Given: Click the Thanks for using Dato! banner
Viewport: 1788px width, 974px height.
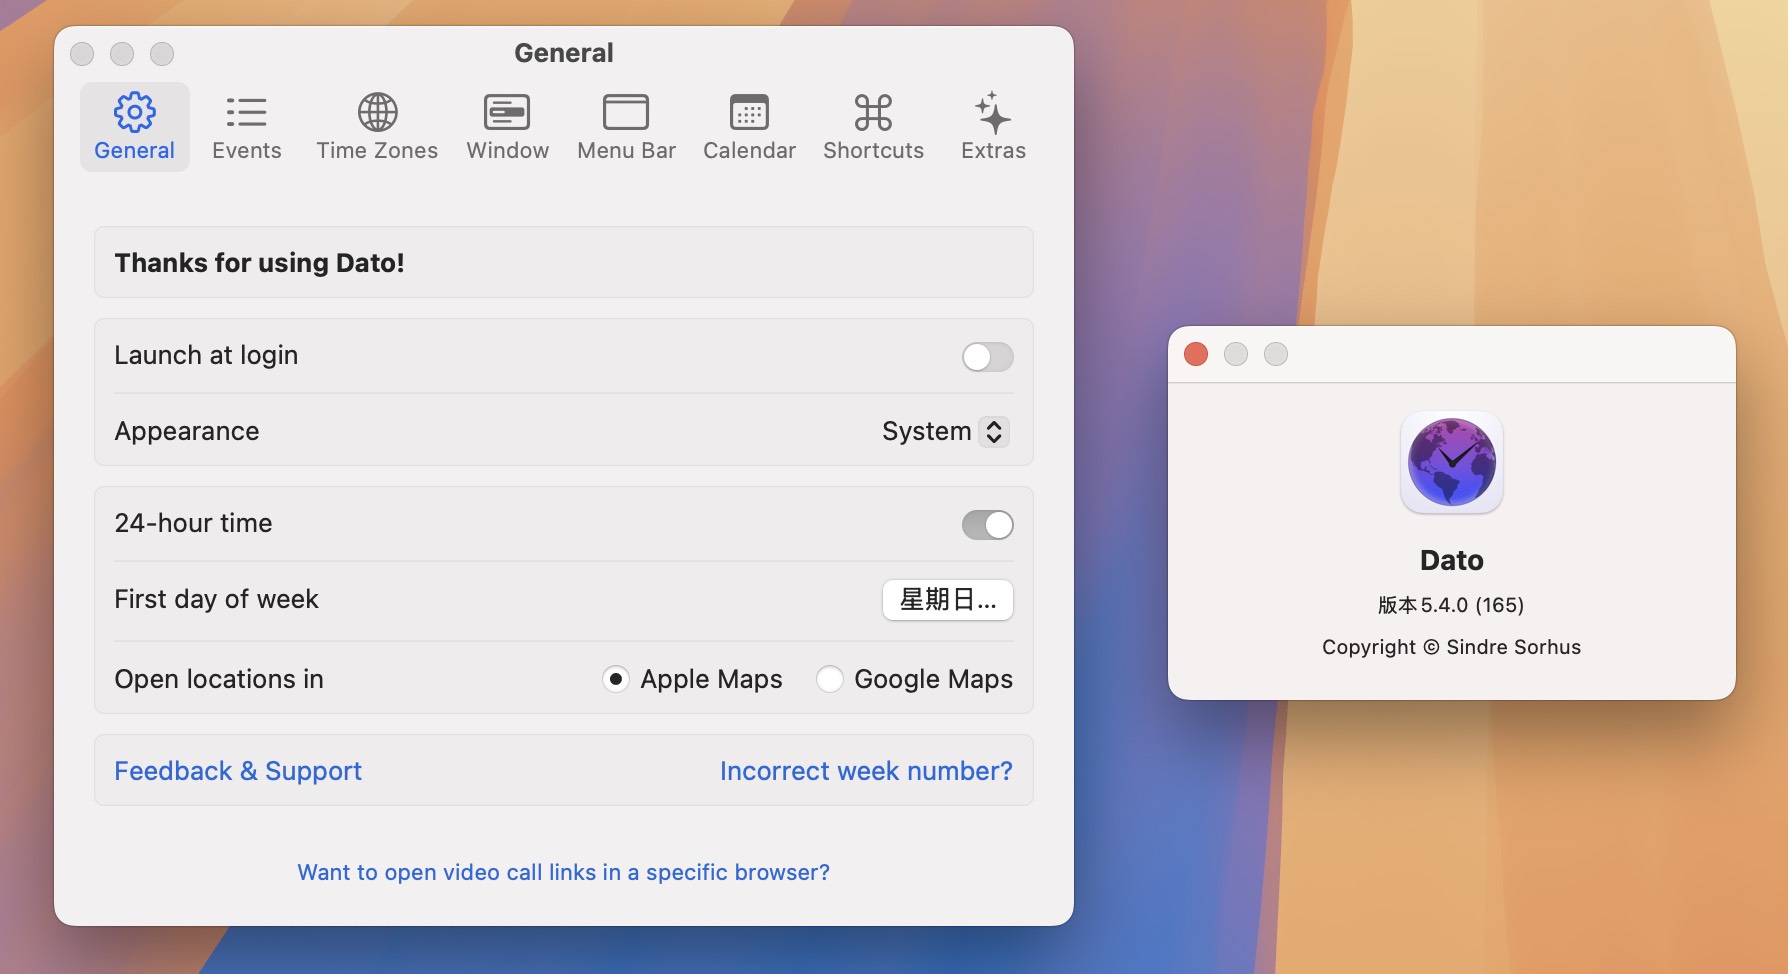Looking at the screenshot, I should point(564,262).
